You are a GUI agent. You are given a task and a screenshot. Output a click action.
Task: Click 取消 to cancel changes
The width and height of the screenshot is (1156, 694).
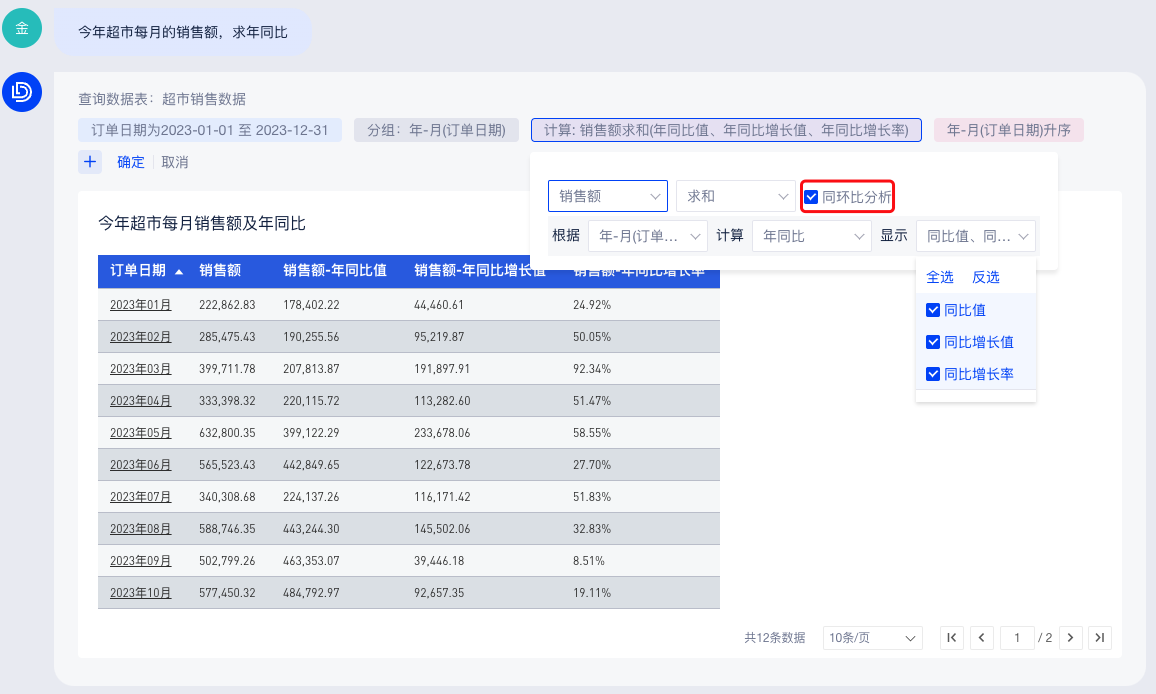(x=175, y=162)
